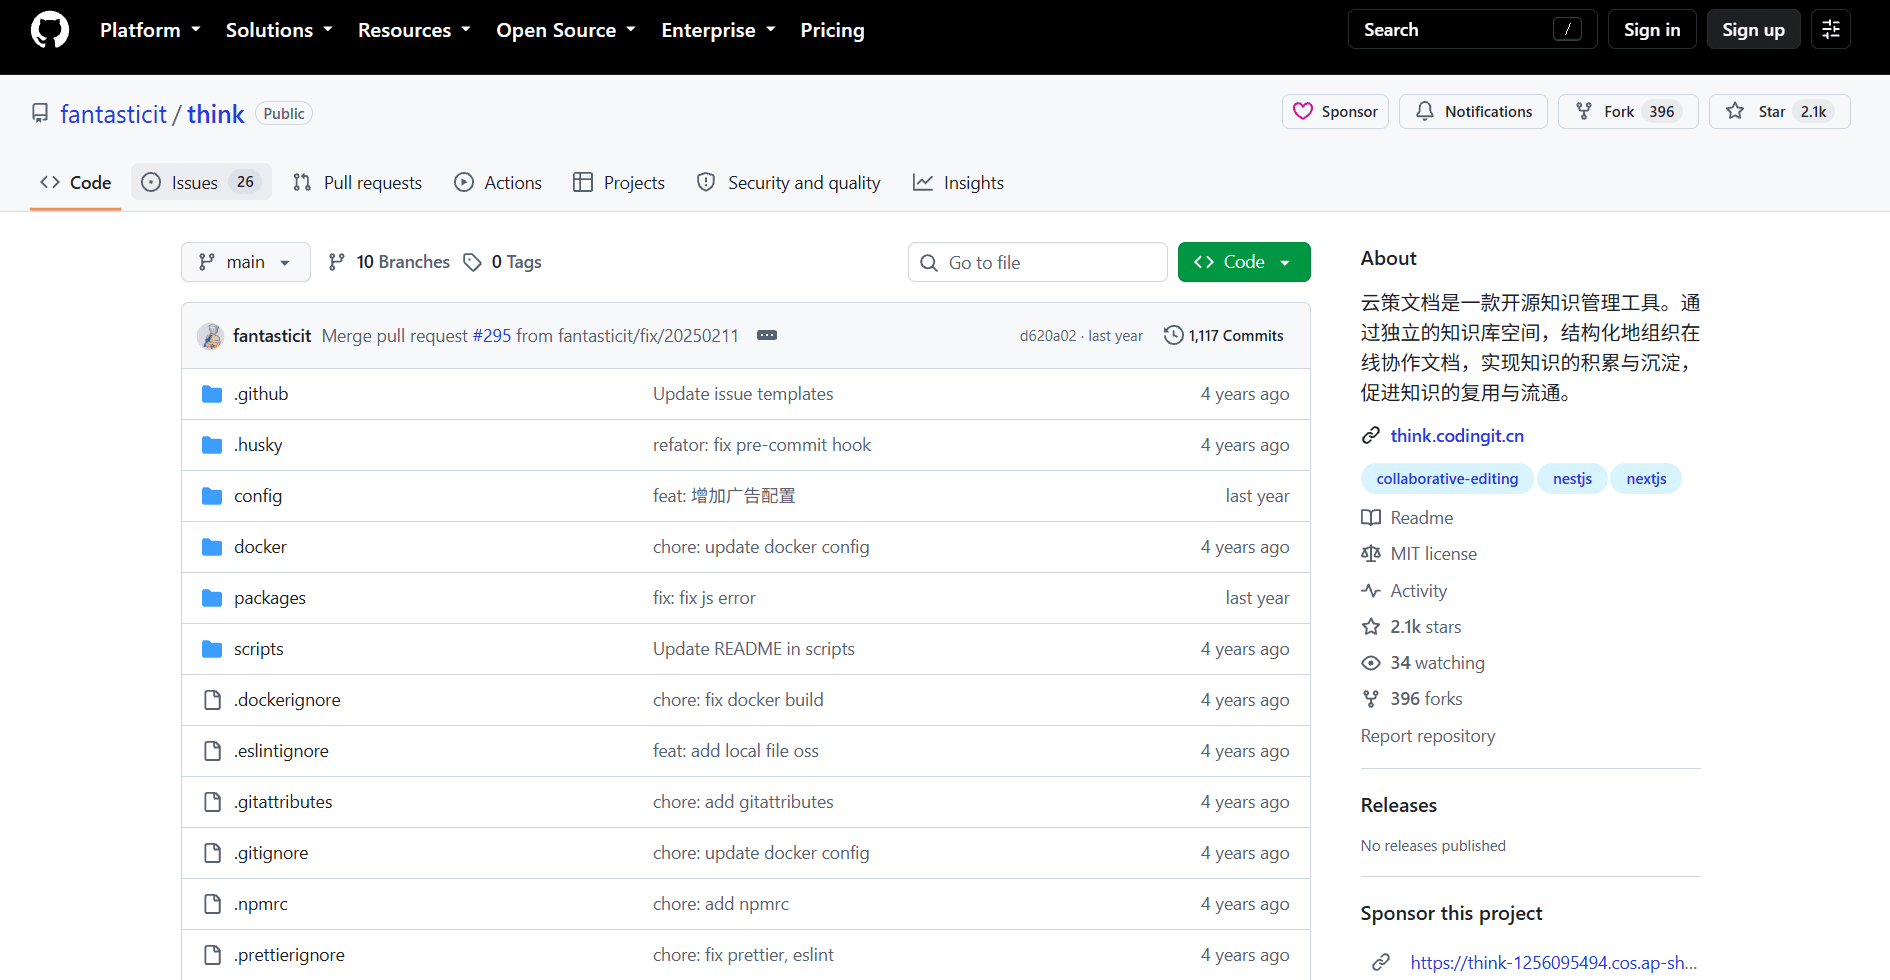The image size is (1890, 980).
Task: Open the .prettierignore file
Action: click(289, 955)
